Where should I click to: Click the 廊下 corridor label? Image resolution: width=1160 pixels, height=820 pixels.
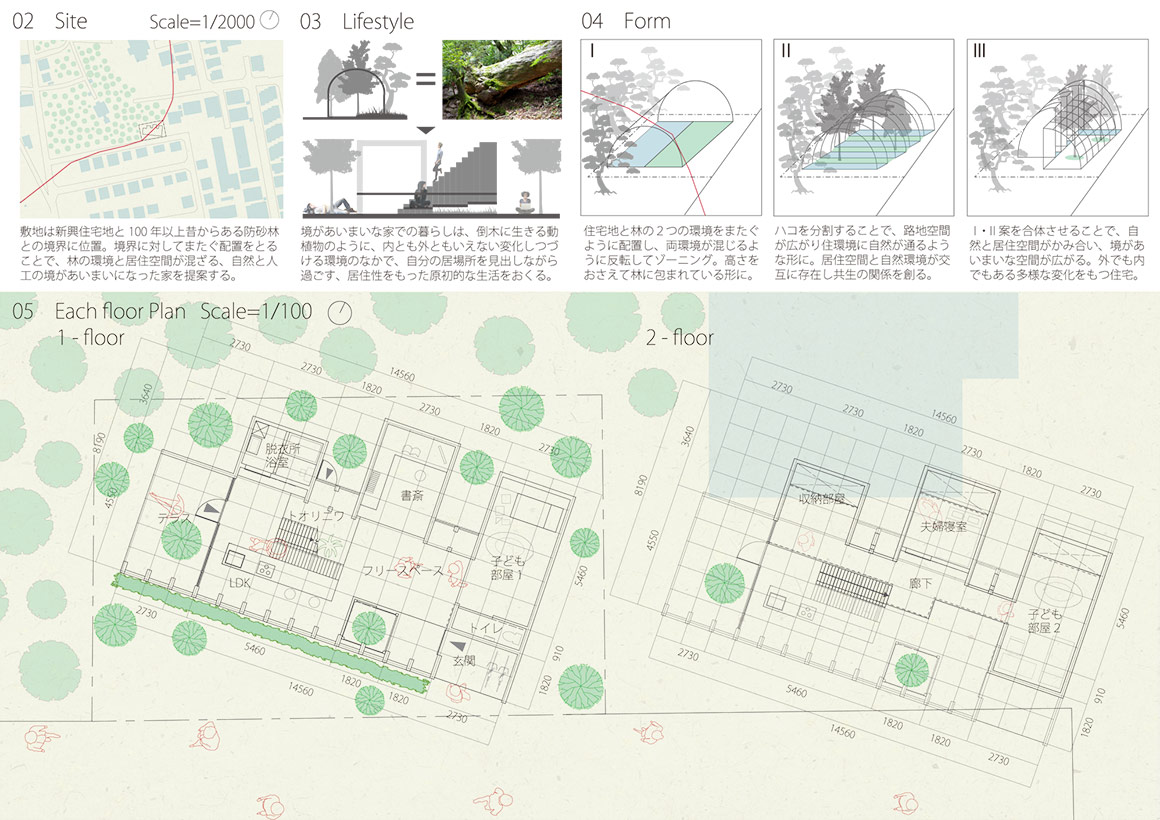[x=920, y=584]
